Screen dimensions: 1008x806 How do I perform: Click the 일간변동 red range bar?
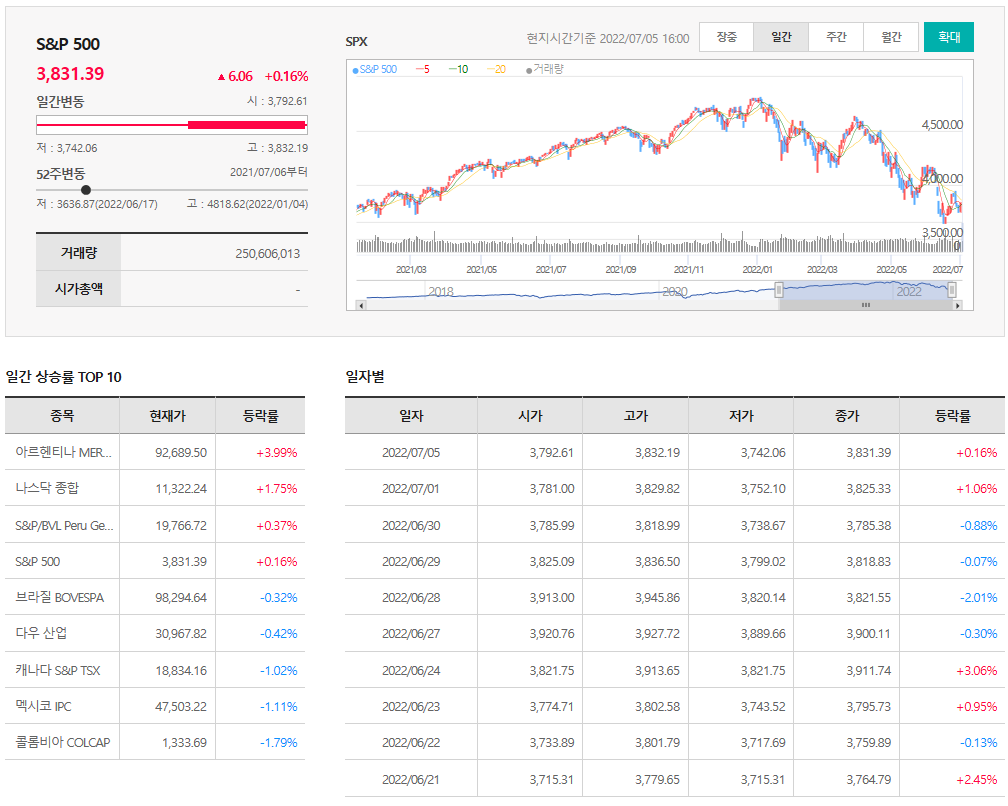pos(248,125)
